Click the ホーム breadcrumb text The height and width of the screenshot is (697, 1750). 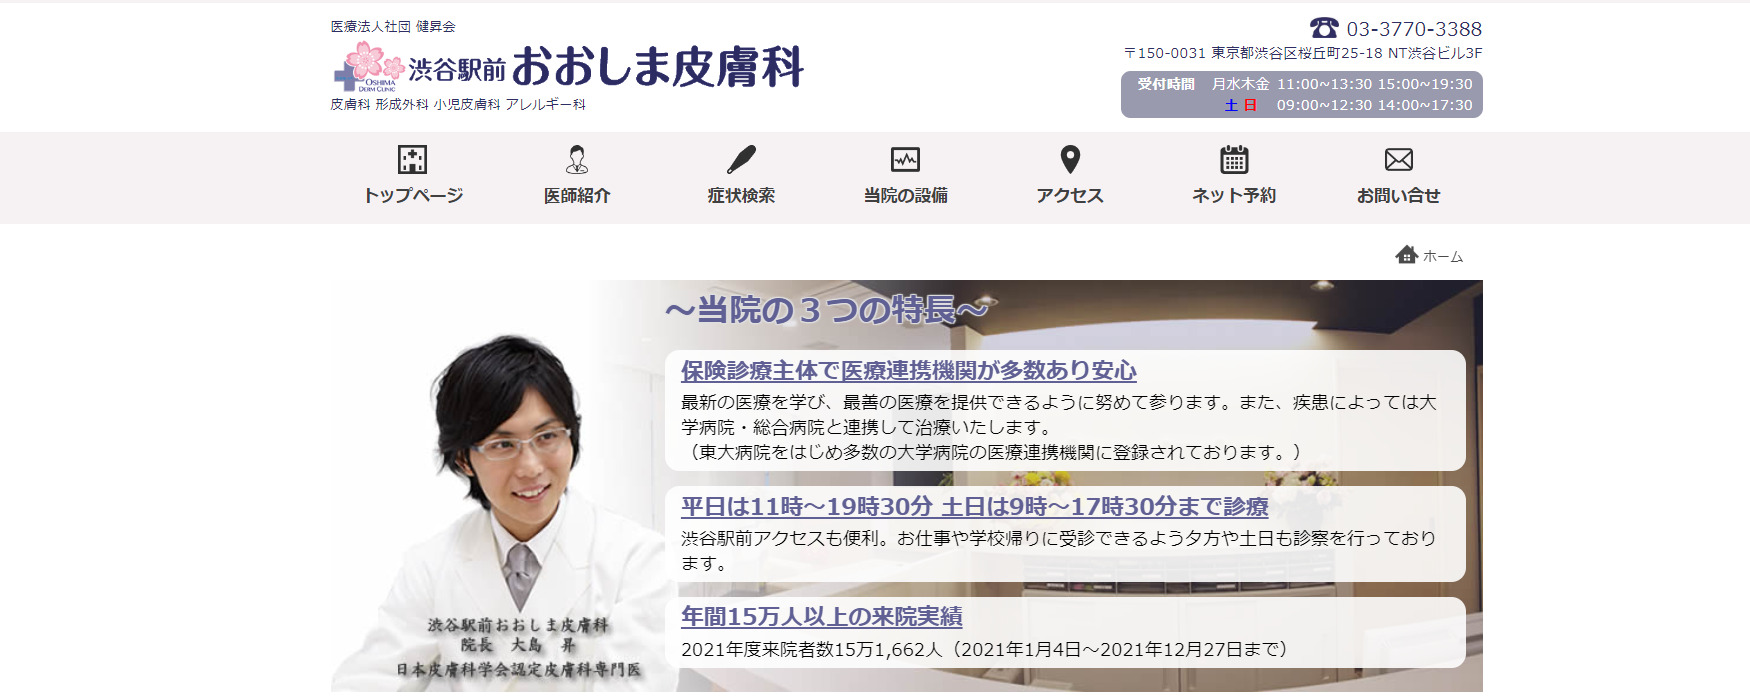click(x=1442, y=257)
